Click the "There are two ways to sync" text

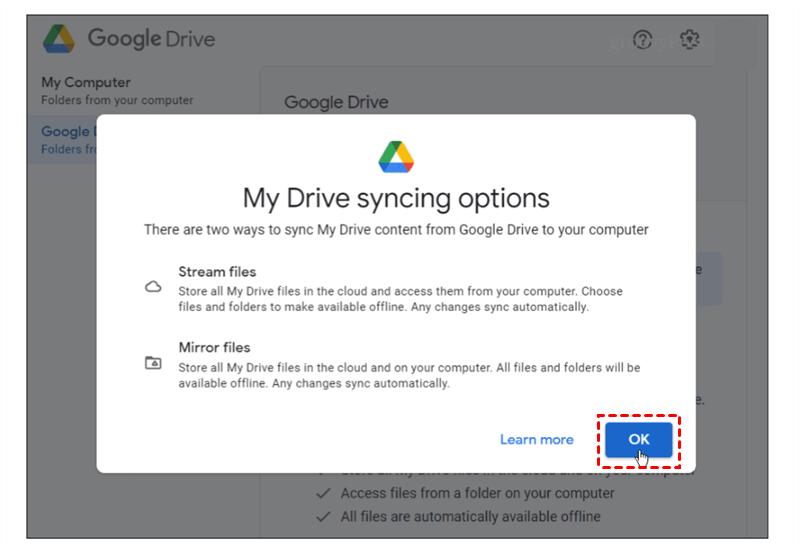click(x=396, y=230)
